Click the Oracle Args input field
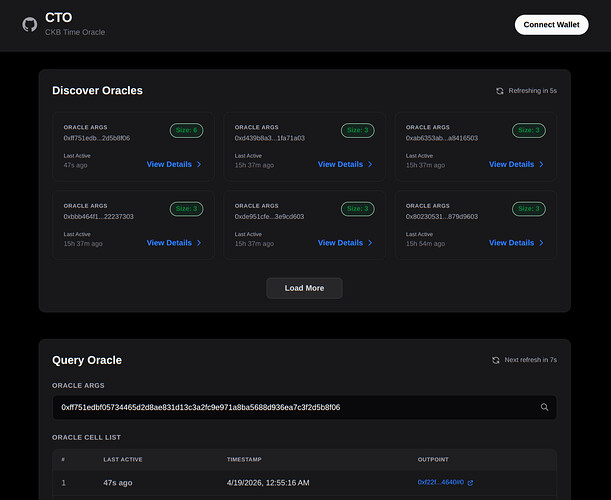The image size is (611, 500). click(304, 407)
